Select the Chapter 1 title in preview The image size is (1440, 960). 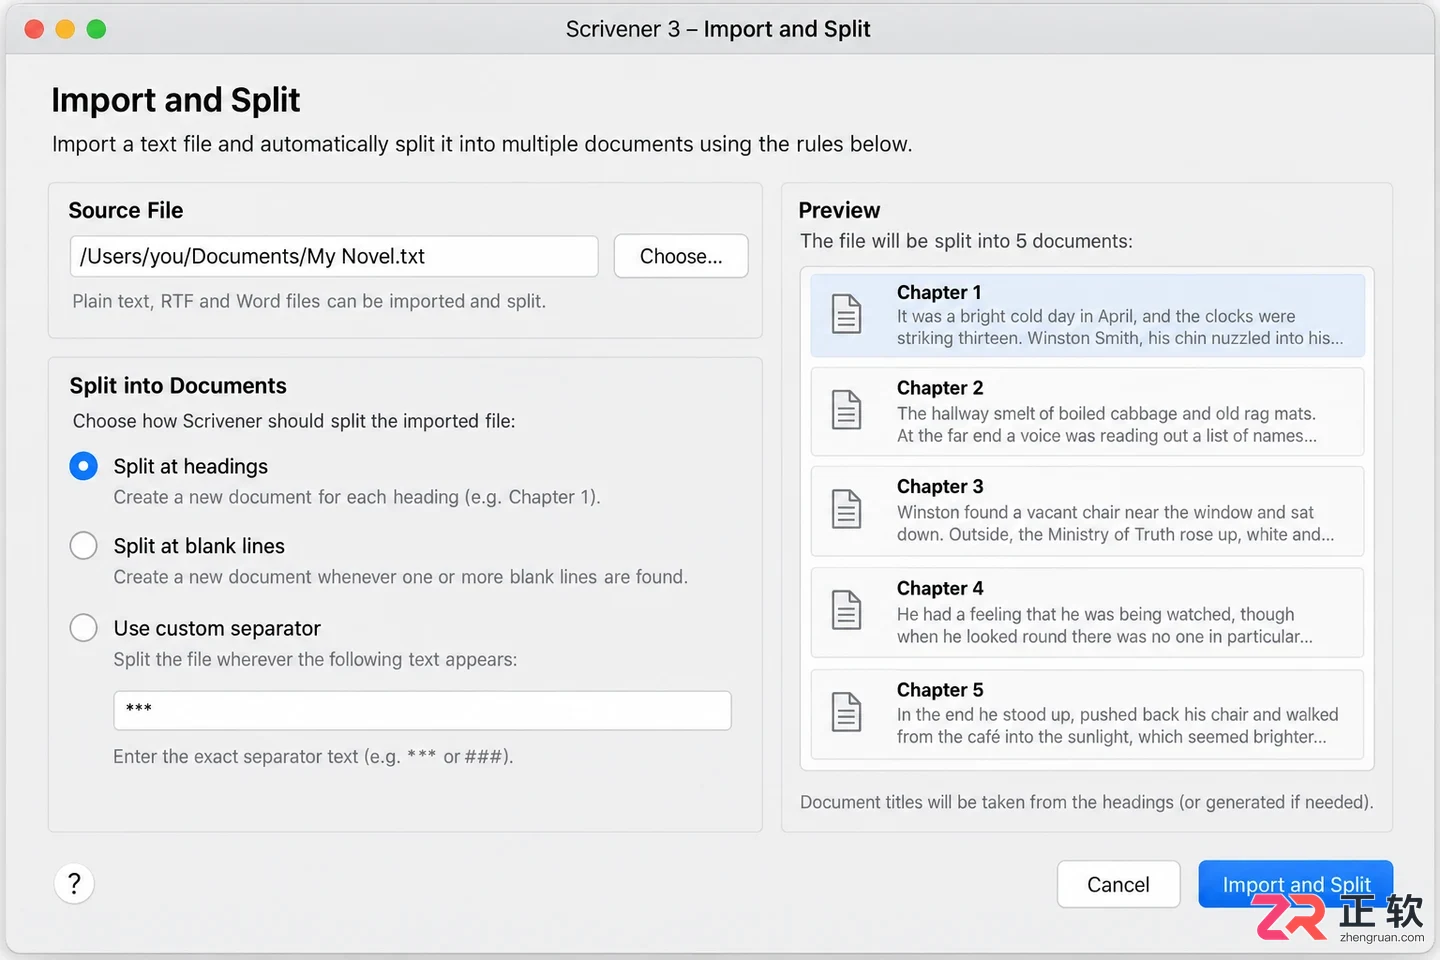(x=939, y=292)
